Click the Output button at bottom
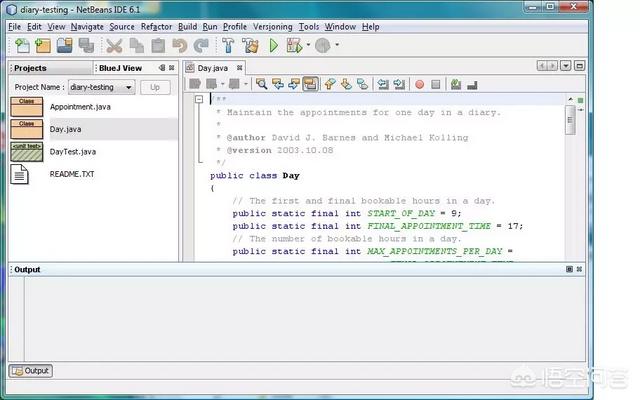640x400 pixels. pyautogui.click(x=31, y=371)
